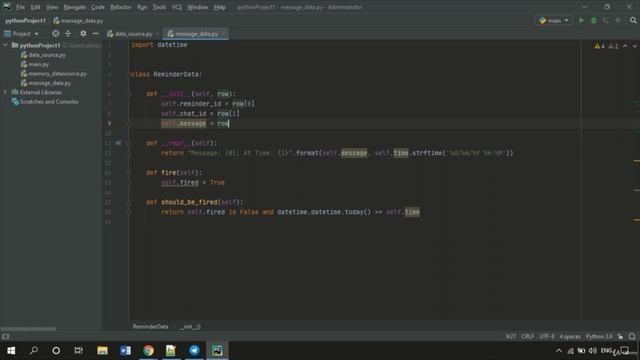Toggle read-only lock icon in status bar
The image size is (640, 360).
click(620, 336)
